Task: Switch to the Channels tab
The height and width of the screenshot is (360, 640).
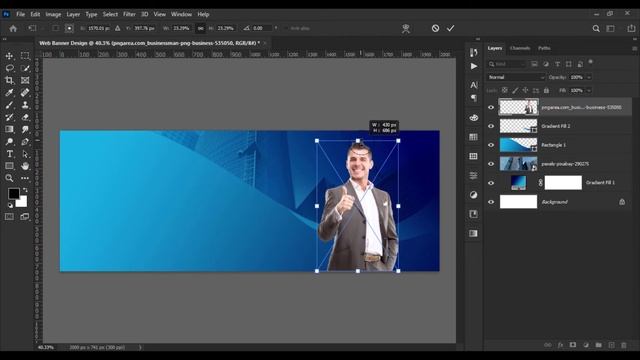Action: pyautogui.click(x=520, y=48)
